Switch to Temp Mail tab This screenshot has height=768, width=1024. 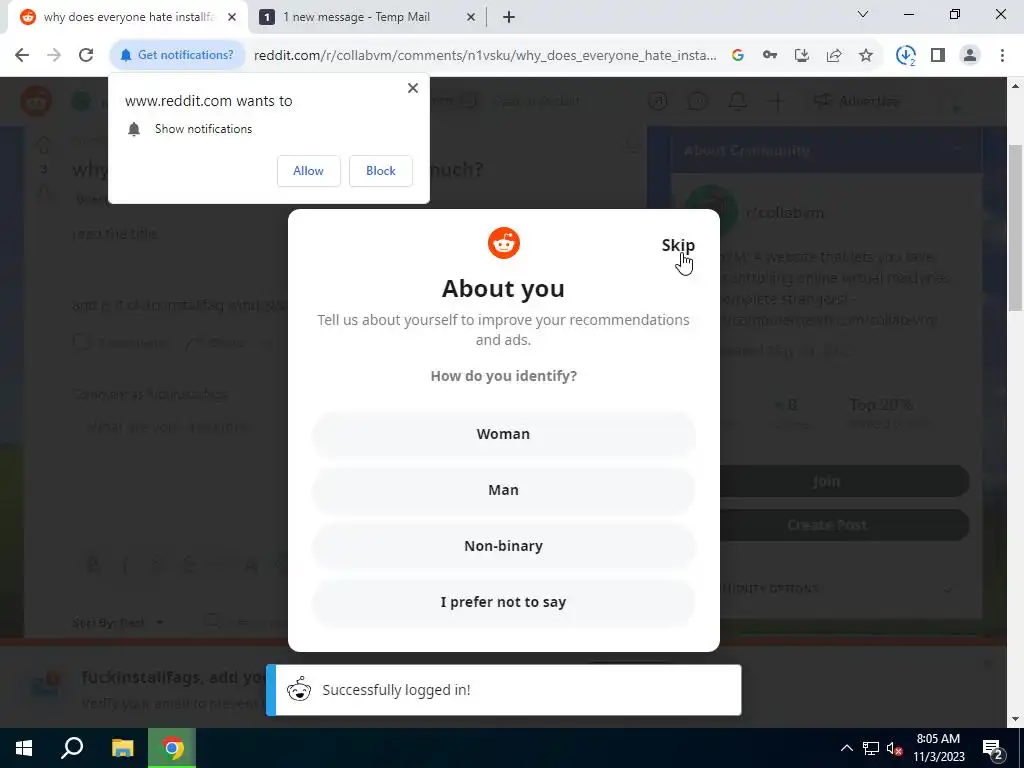[368, 17]
